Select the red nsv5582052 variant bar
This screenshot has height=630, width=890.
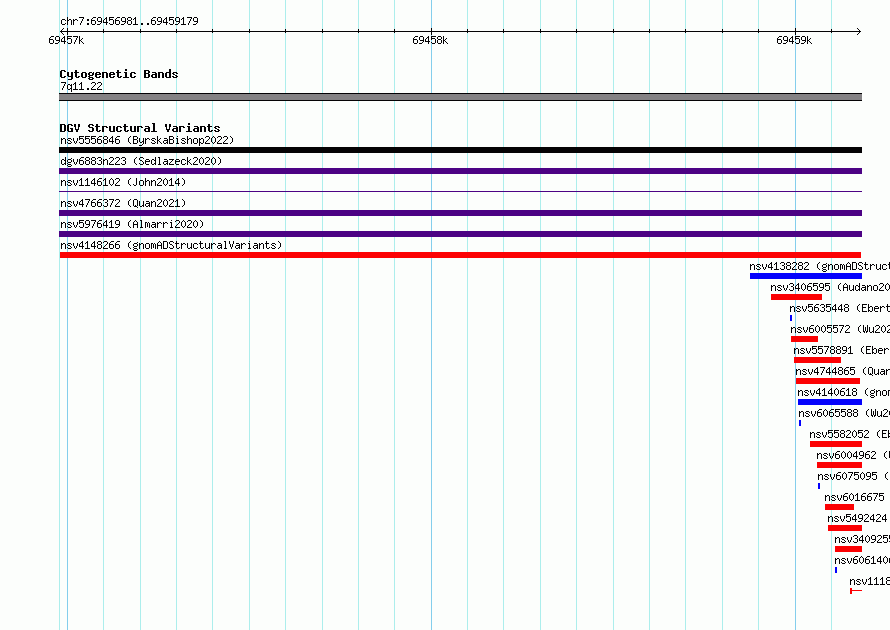[x=836, y=444]
